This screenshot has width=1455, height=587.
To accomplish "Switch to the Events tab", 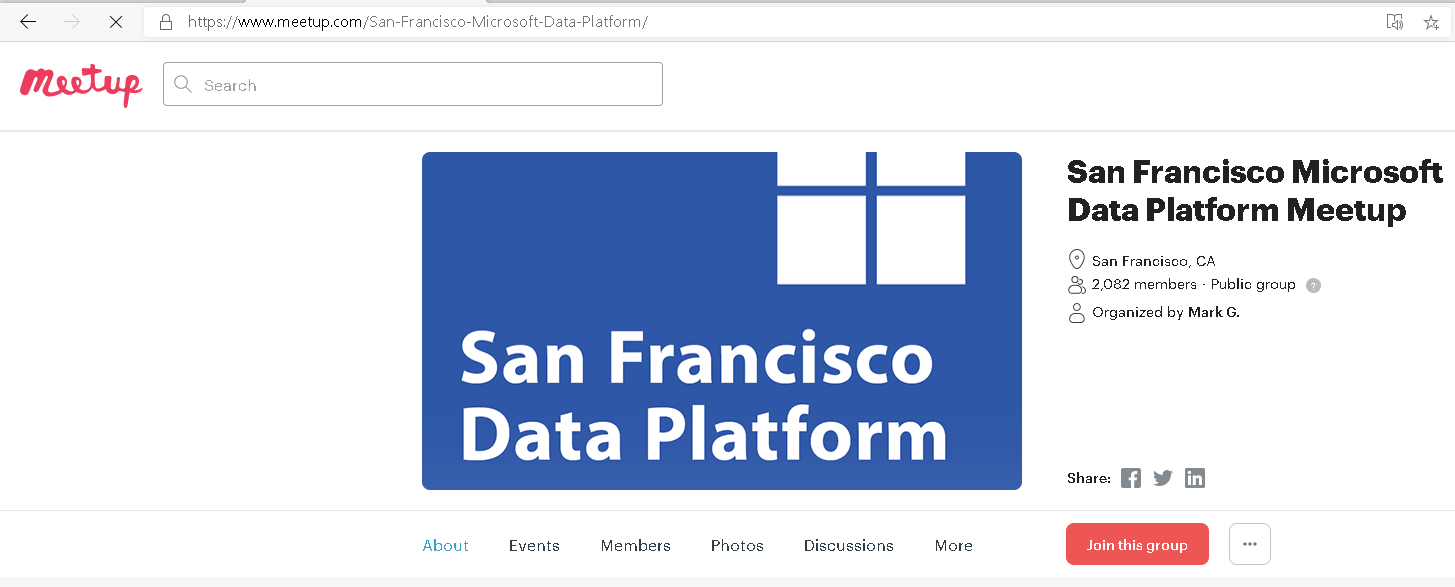I will pos(534,546).
